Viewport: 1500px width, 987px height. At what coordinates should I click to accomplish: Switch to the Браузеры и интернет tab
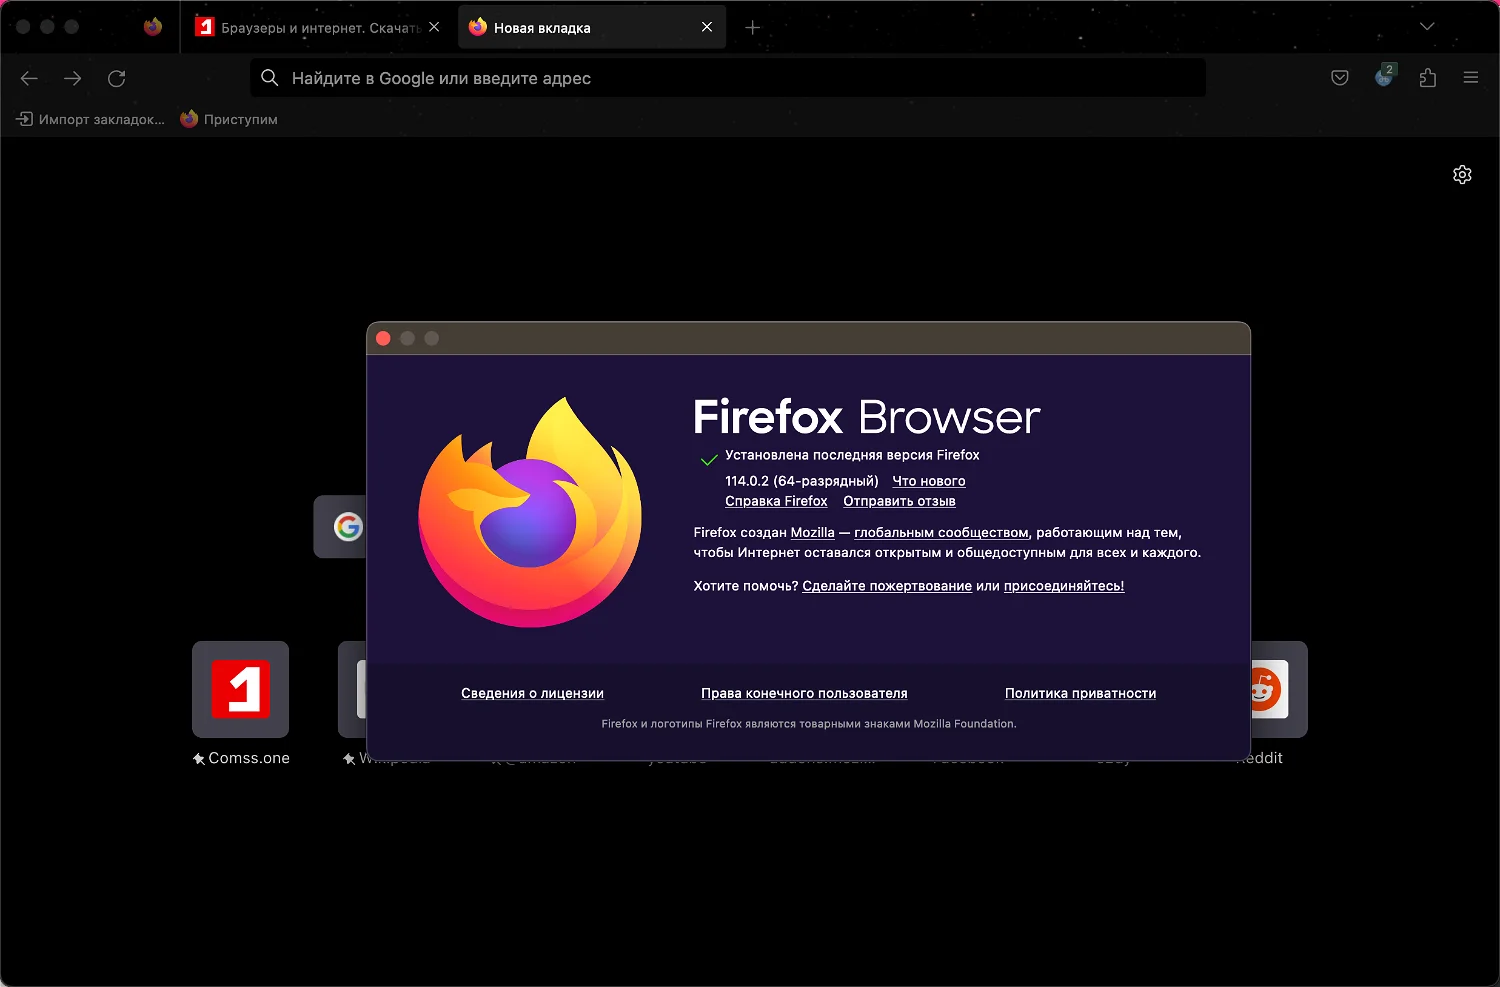(x=310, y=28)
